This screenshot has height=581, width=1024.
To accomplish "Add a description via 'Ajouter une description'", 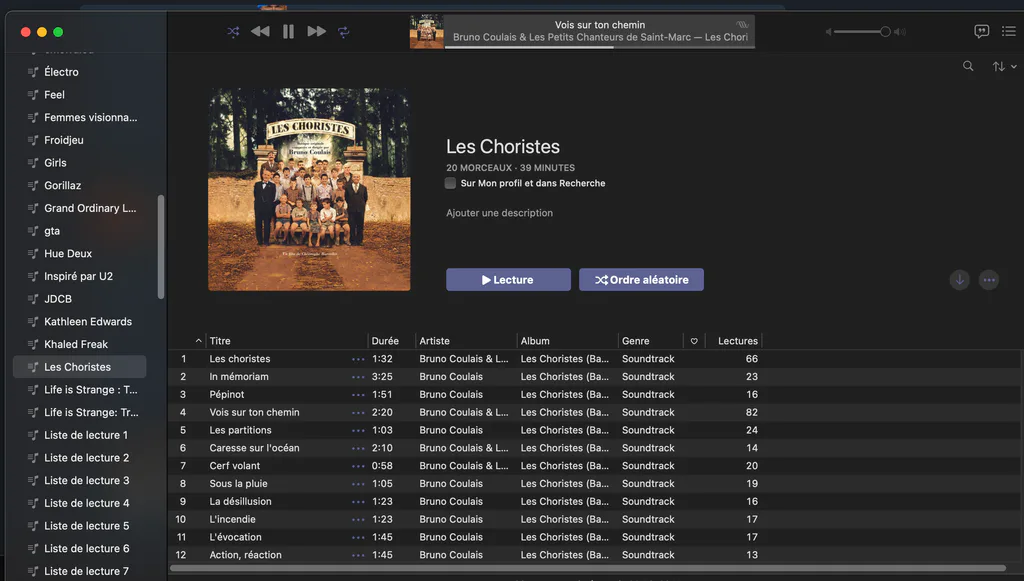I will coord(500,213).
